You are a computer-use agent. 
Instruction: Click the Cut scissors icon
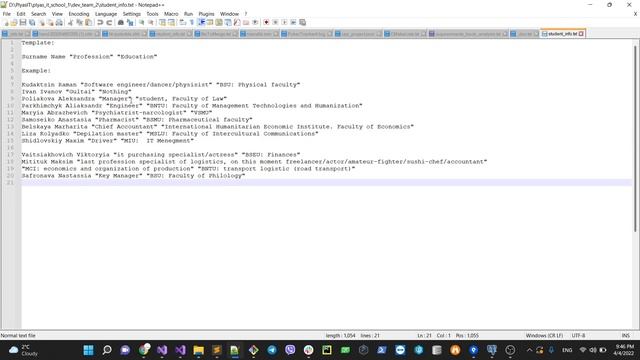click(x=70, y=22)
